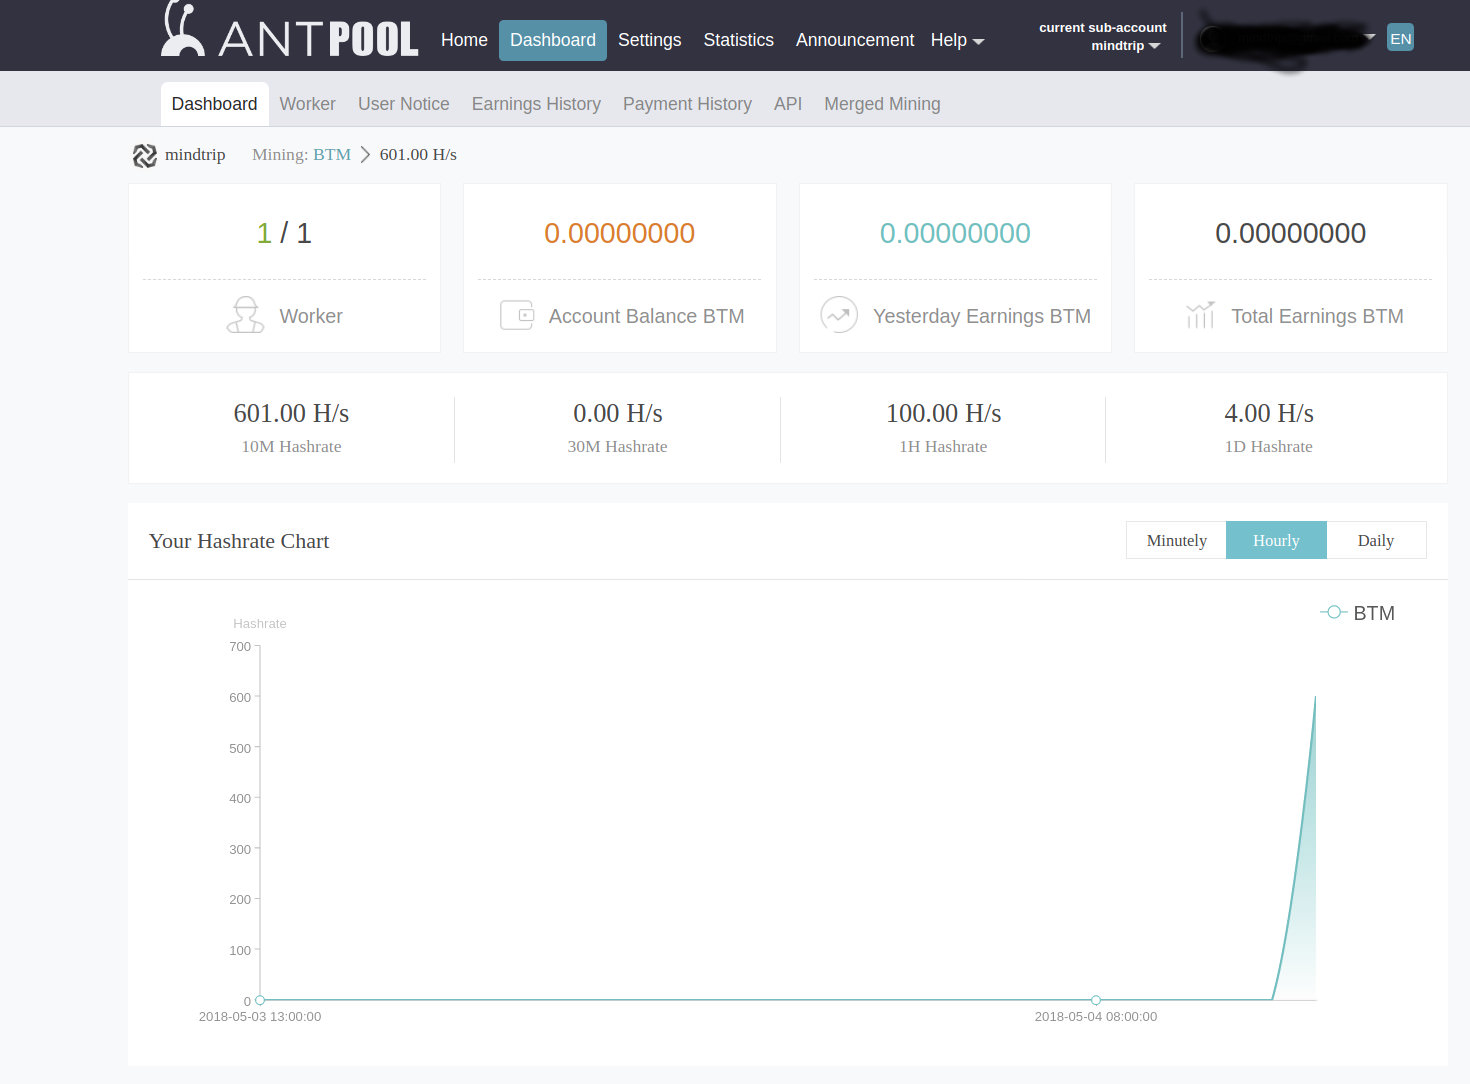Click the BTM mining coin link

pyautogui.click(x=332, y=155)
